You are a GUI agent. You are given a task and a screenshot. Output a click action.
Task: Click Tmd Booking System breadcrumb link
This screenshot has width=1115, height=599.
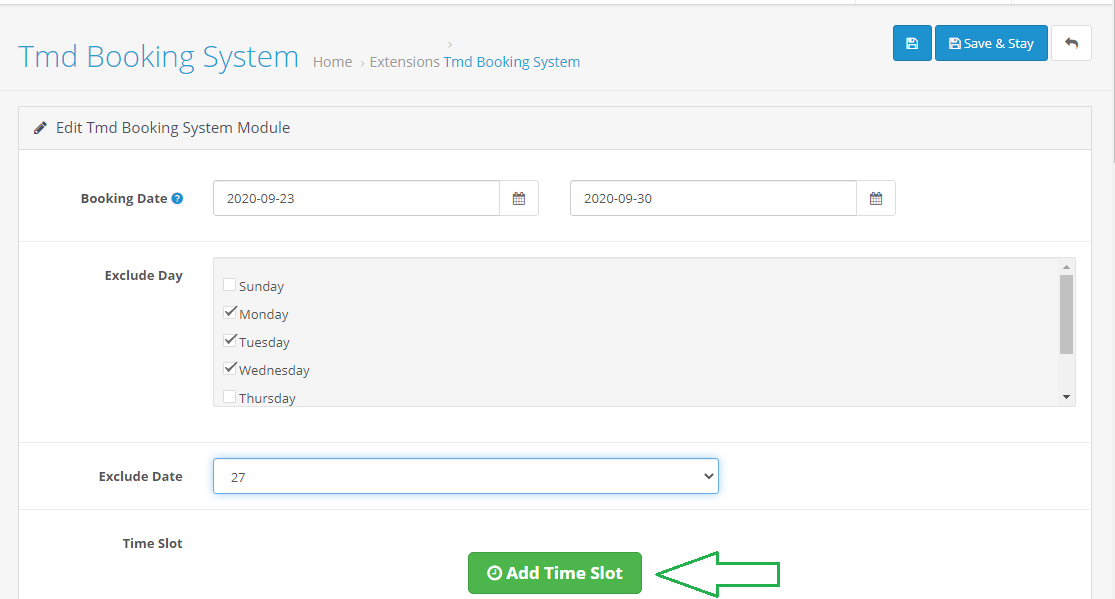pos(512,62)
